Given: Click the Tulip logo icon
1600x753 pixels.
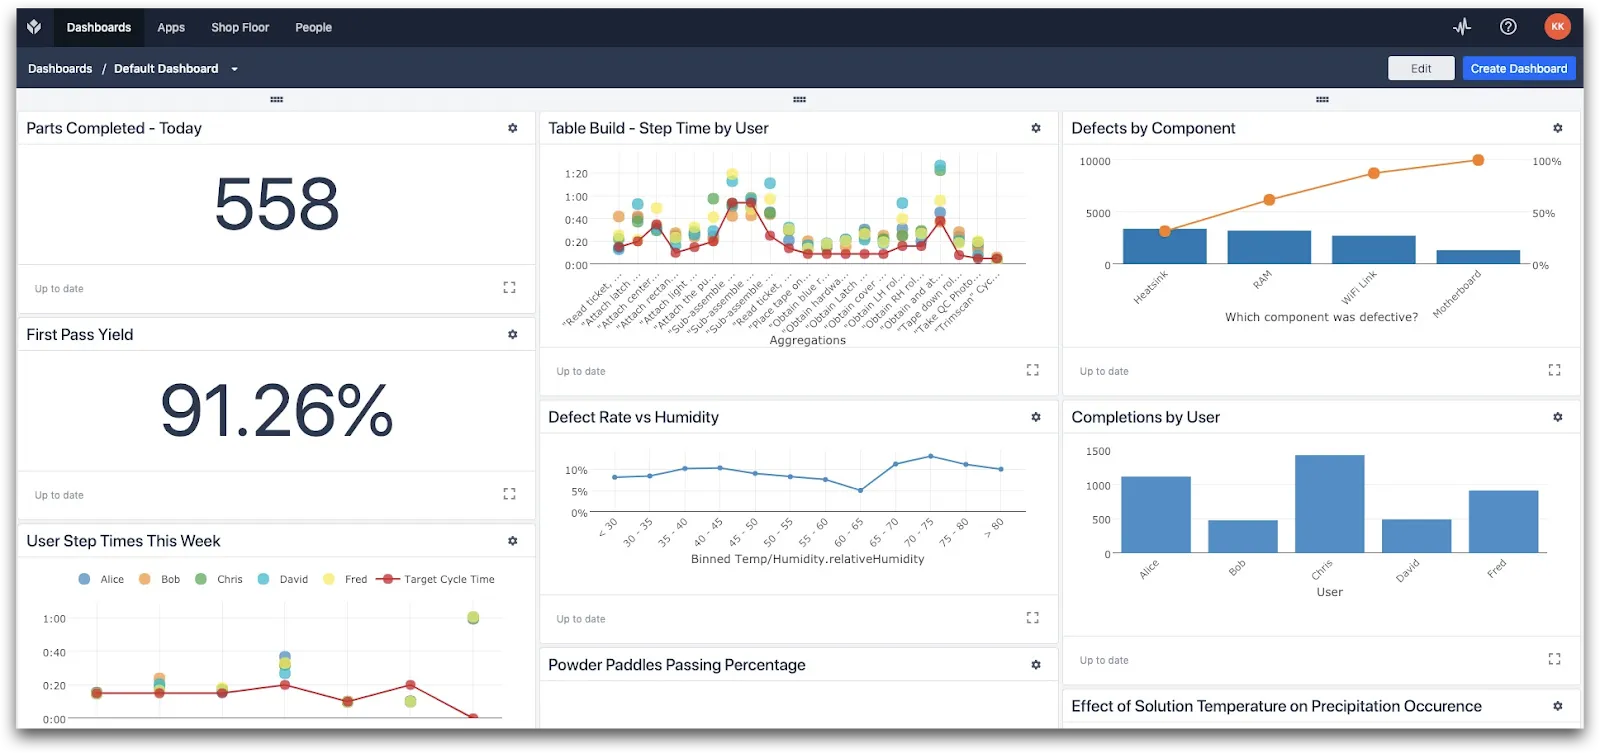Looking at the screenshot, I should [x=34, y=27].
